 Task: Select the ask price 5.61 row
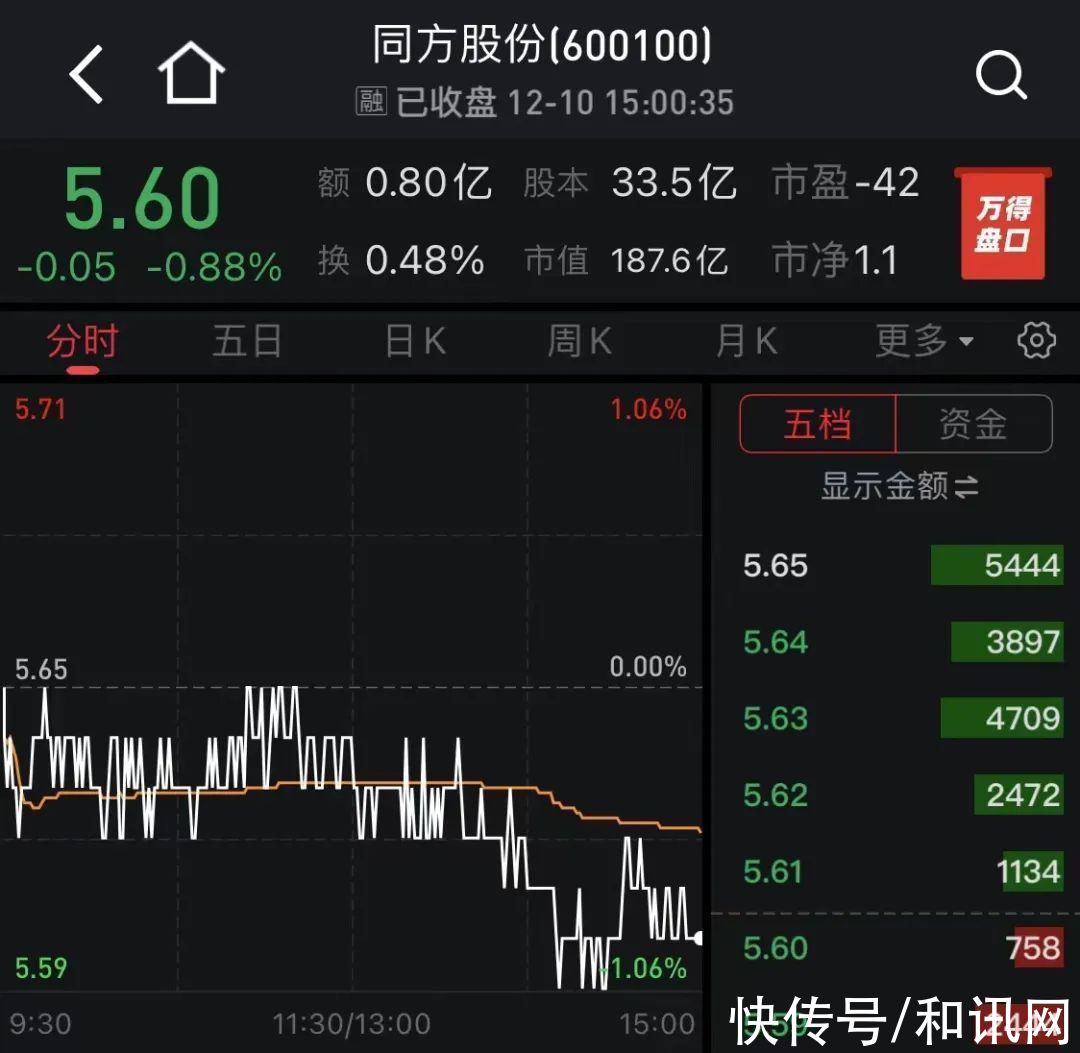902,871
